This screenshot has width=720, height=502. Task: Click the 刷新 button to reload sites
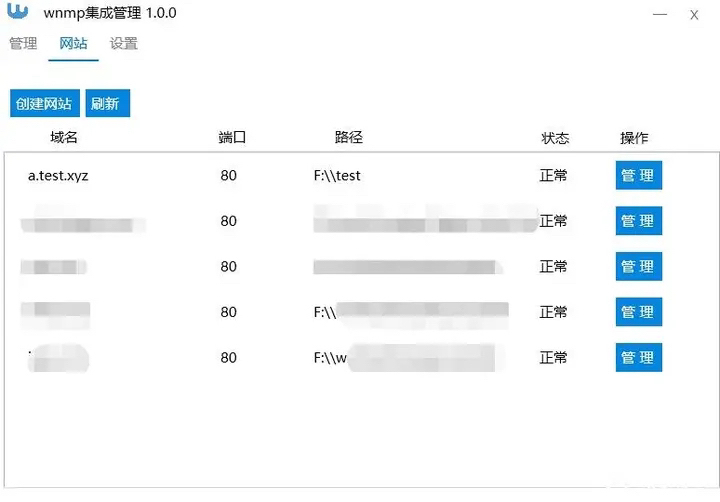tap(107, 103)
